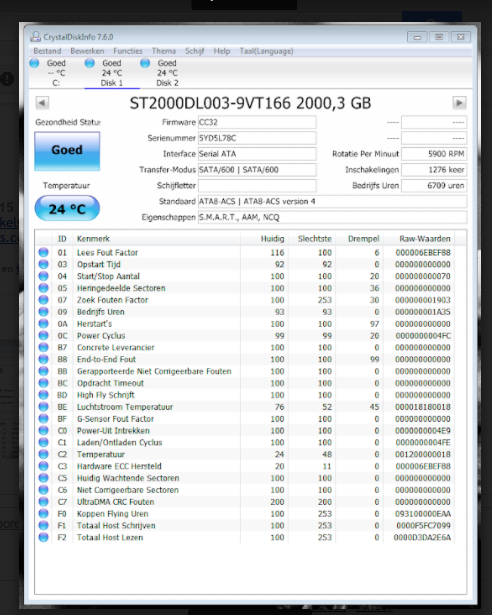Go to next disk with right arrow
This screenshot has height=615, width=492.
pyautogui.click(x=459, y=103)
